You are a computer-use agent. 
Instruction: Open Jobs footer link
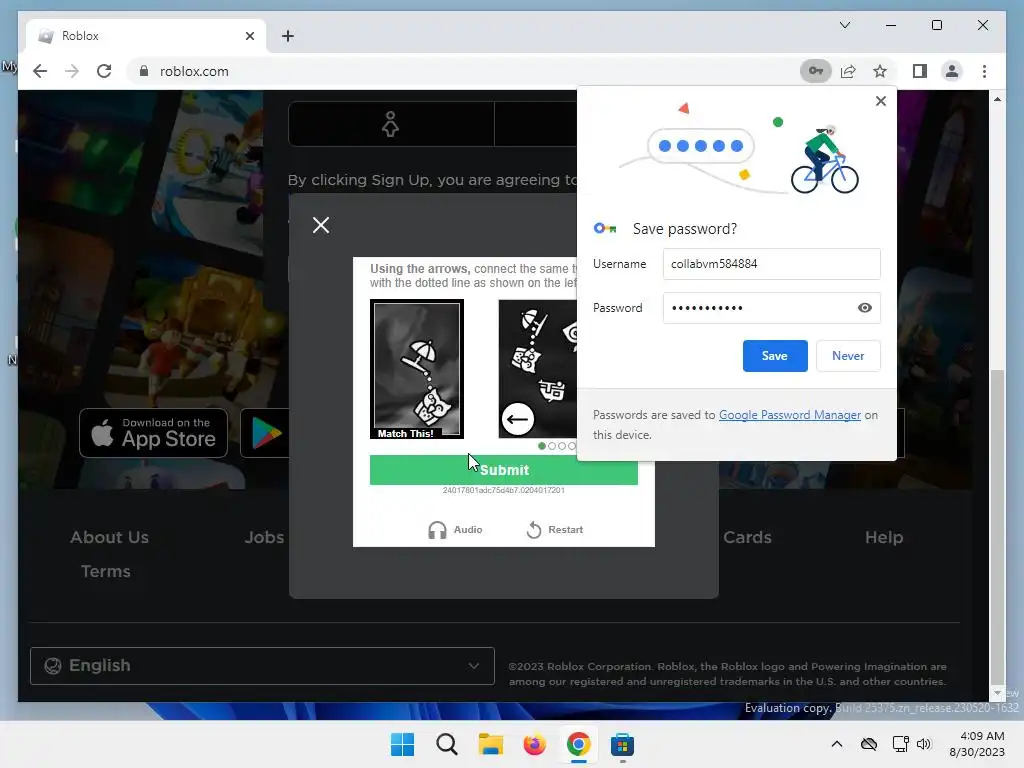point(264,537)
